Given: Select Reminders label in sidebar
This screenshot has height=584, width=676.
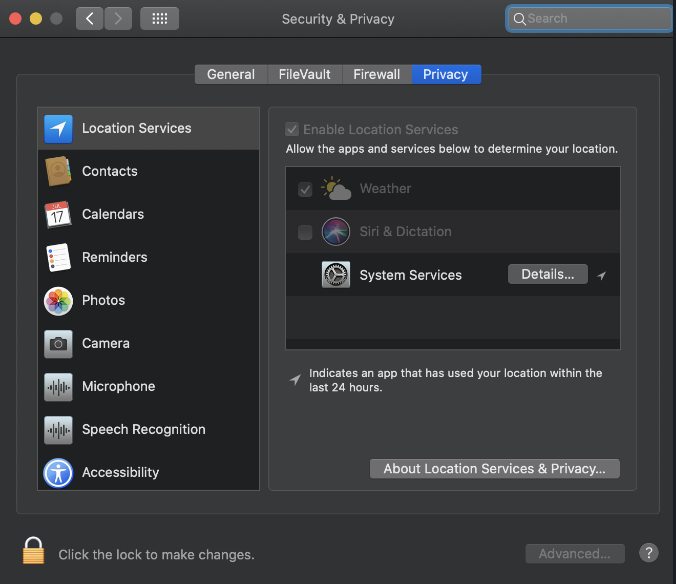Looking at the screenshot, I should [x=115, y=257].
